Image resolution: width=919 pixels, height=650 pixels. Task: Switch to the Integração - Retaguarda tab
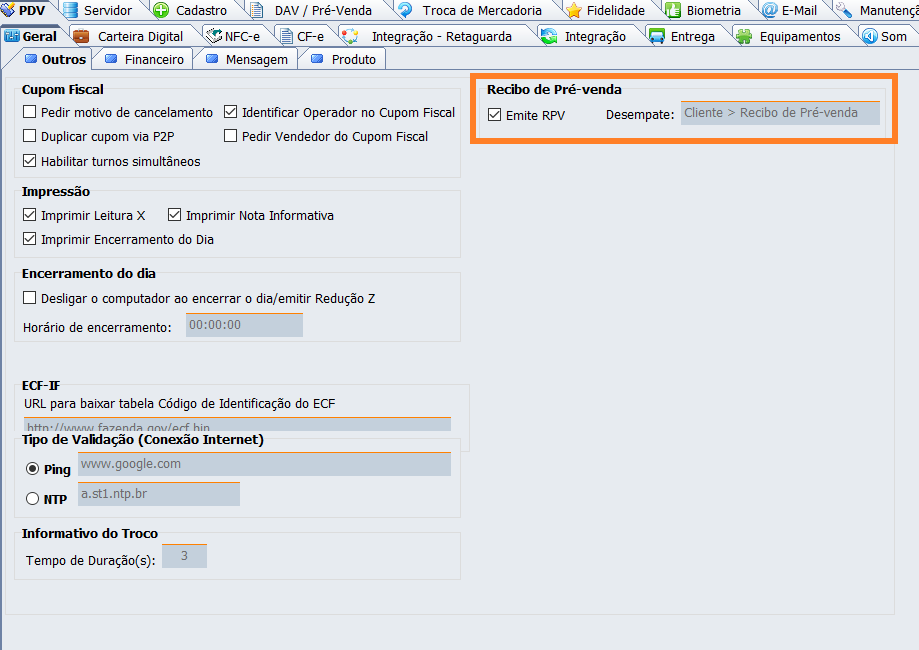click(441, 36)
